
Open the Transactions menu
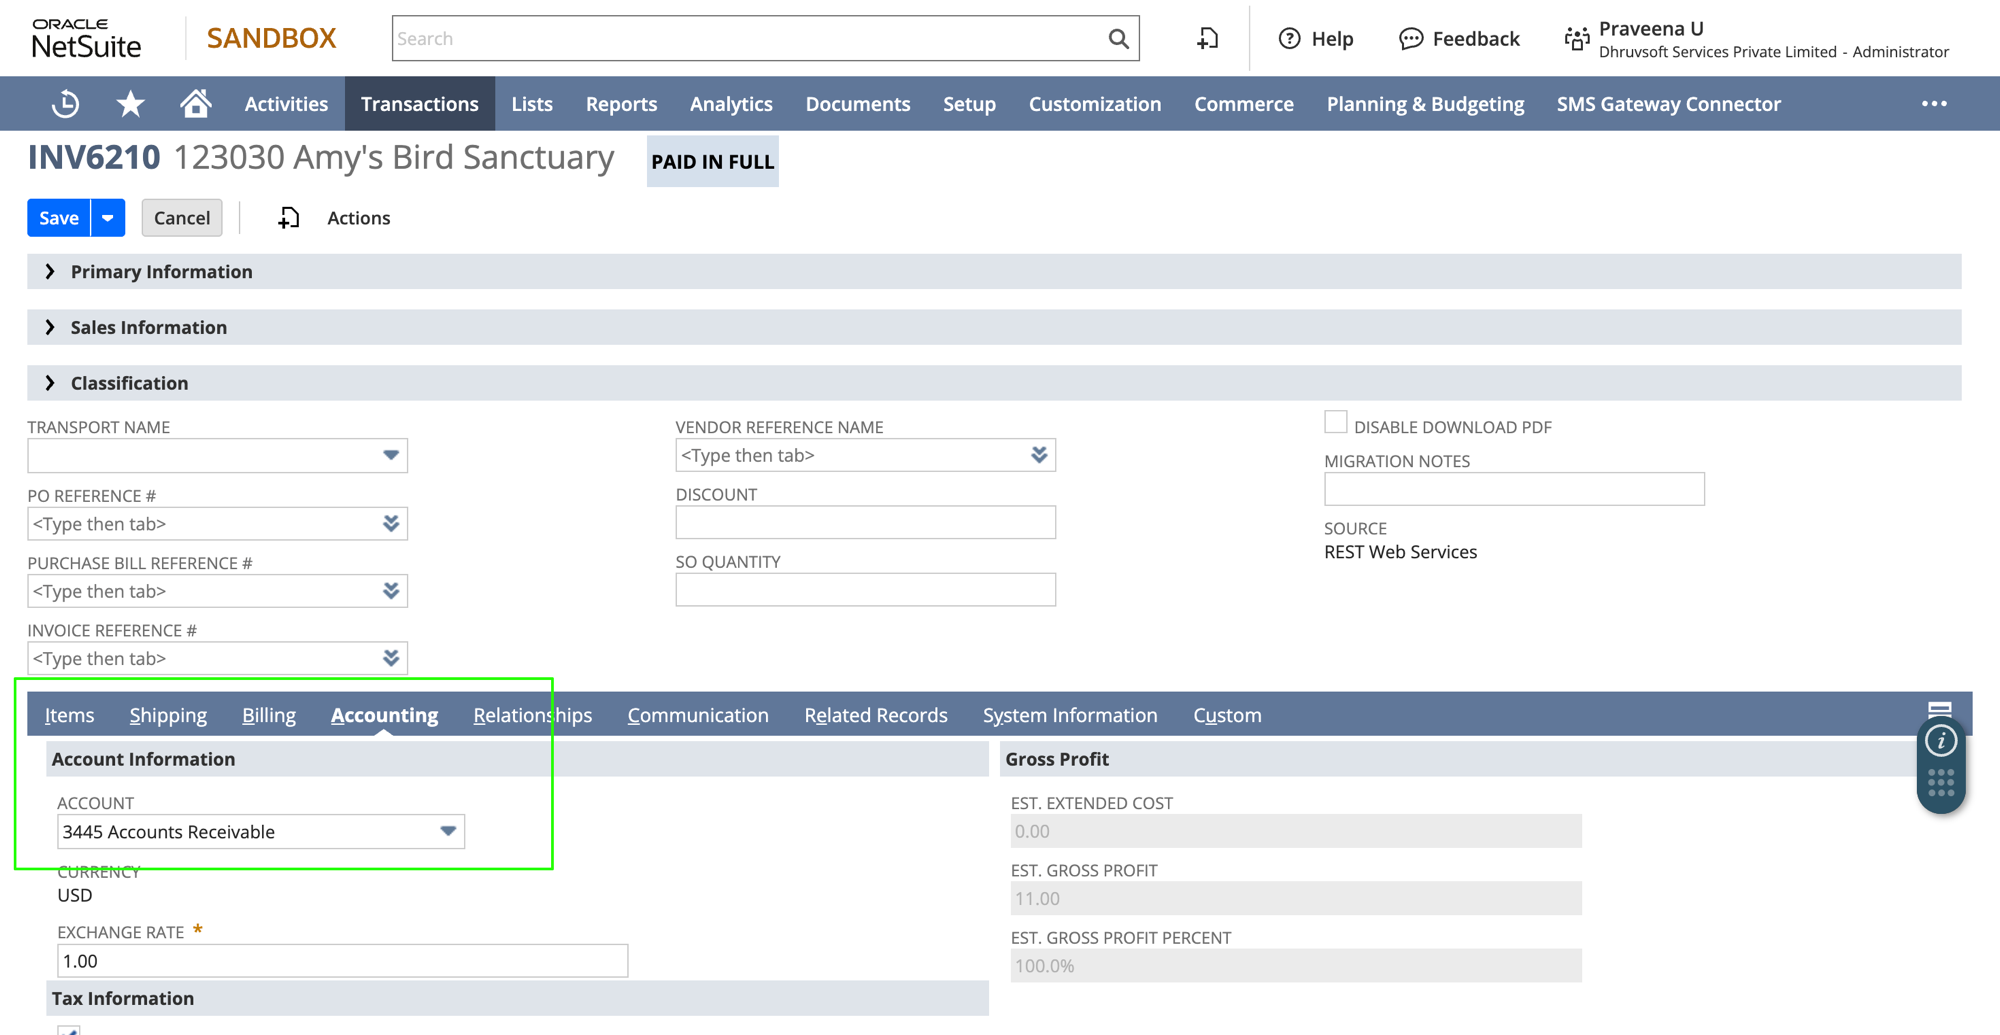tap(420, 104)
